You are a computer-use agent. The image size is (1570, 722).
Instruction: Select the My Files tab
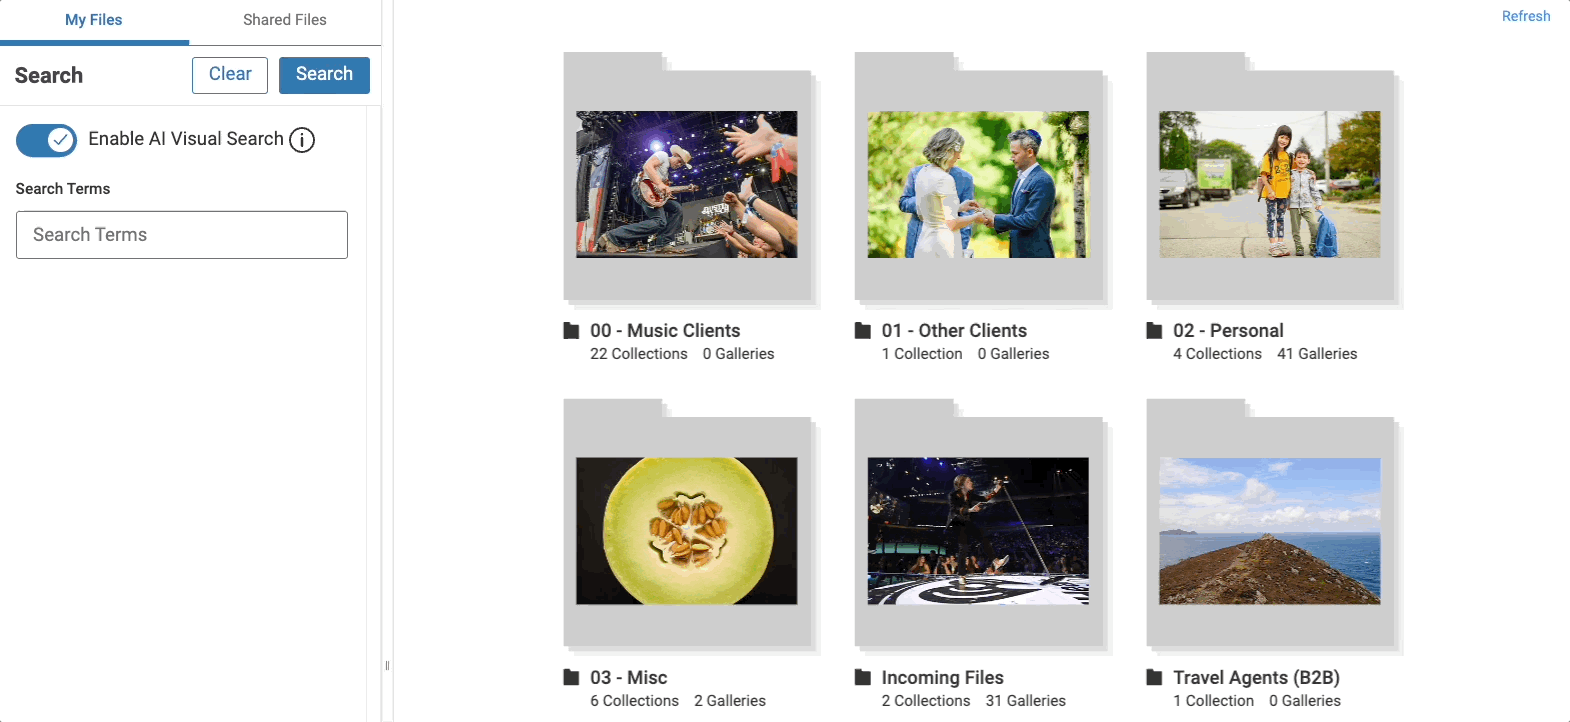94,20
